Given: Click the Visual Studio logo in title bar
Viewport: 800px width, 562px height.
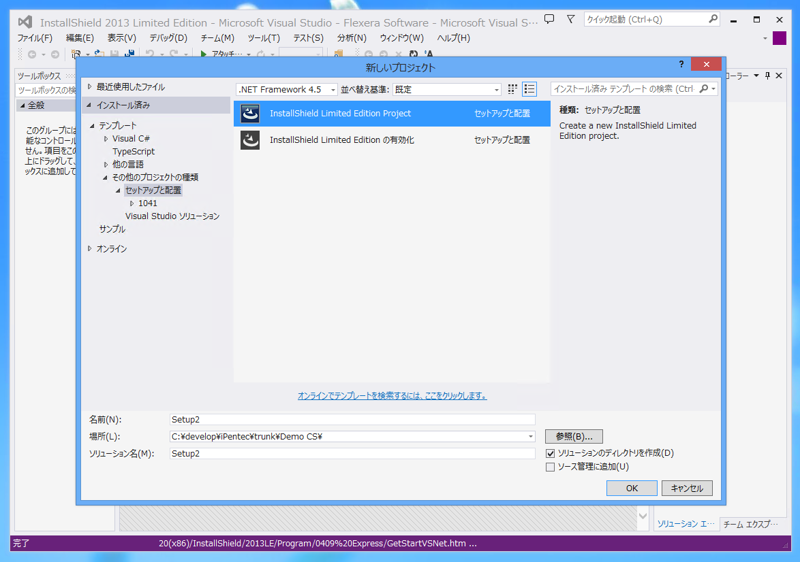Looking at the screenshot, I should click(25, 22).
